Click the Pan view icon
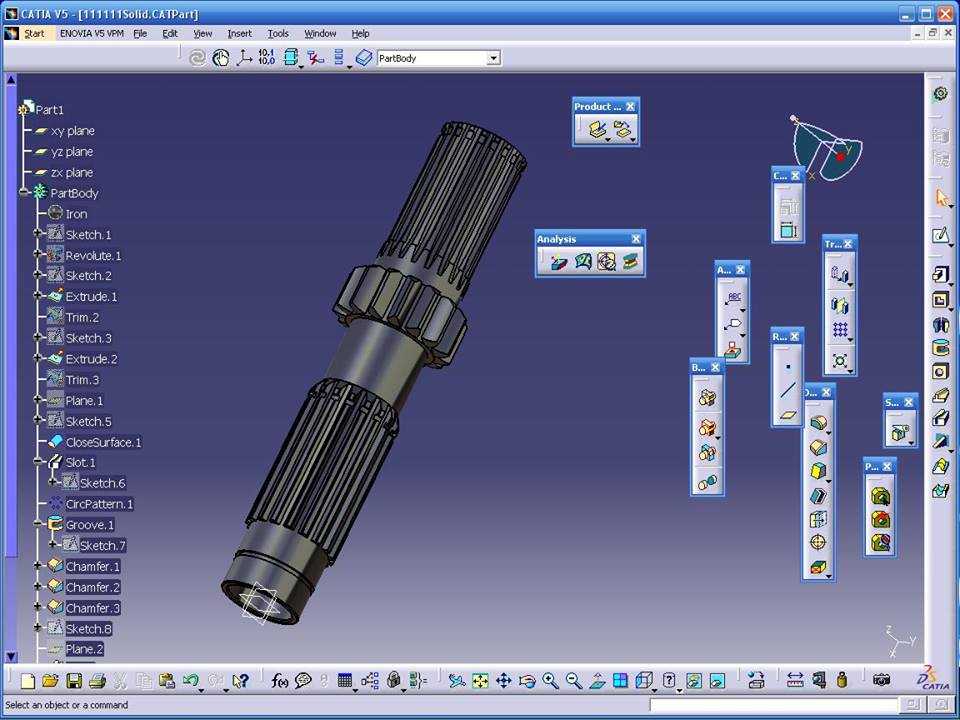This screenshot has height=720, width=960. pos(503,681)
